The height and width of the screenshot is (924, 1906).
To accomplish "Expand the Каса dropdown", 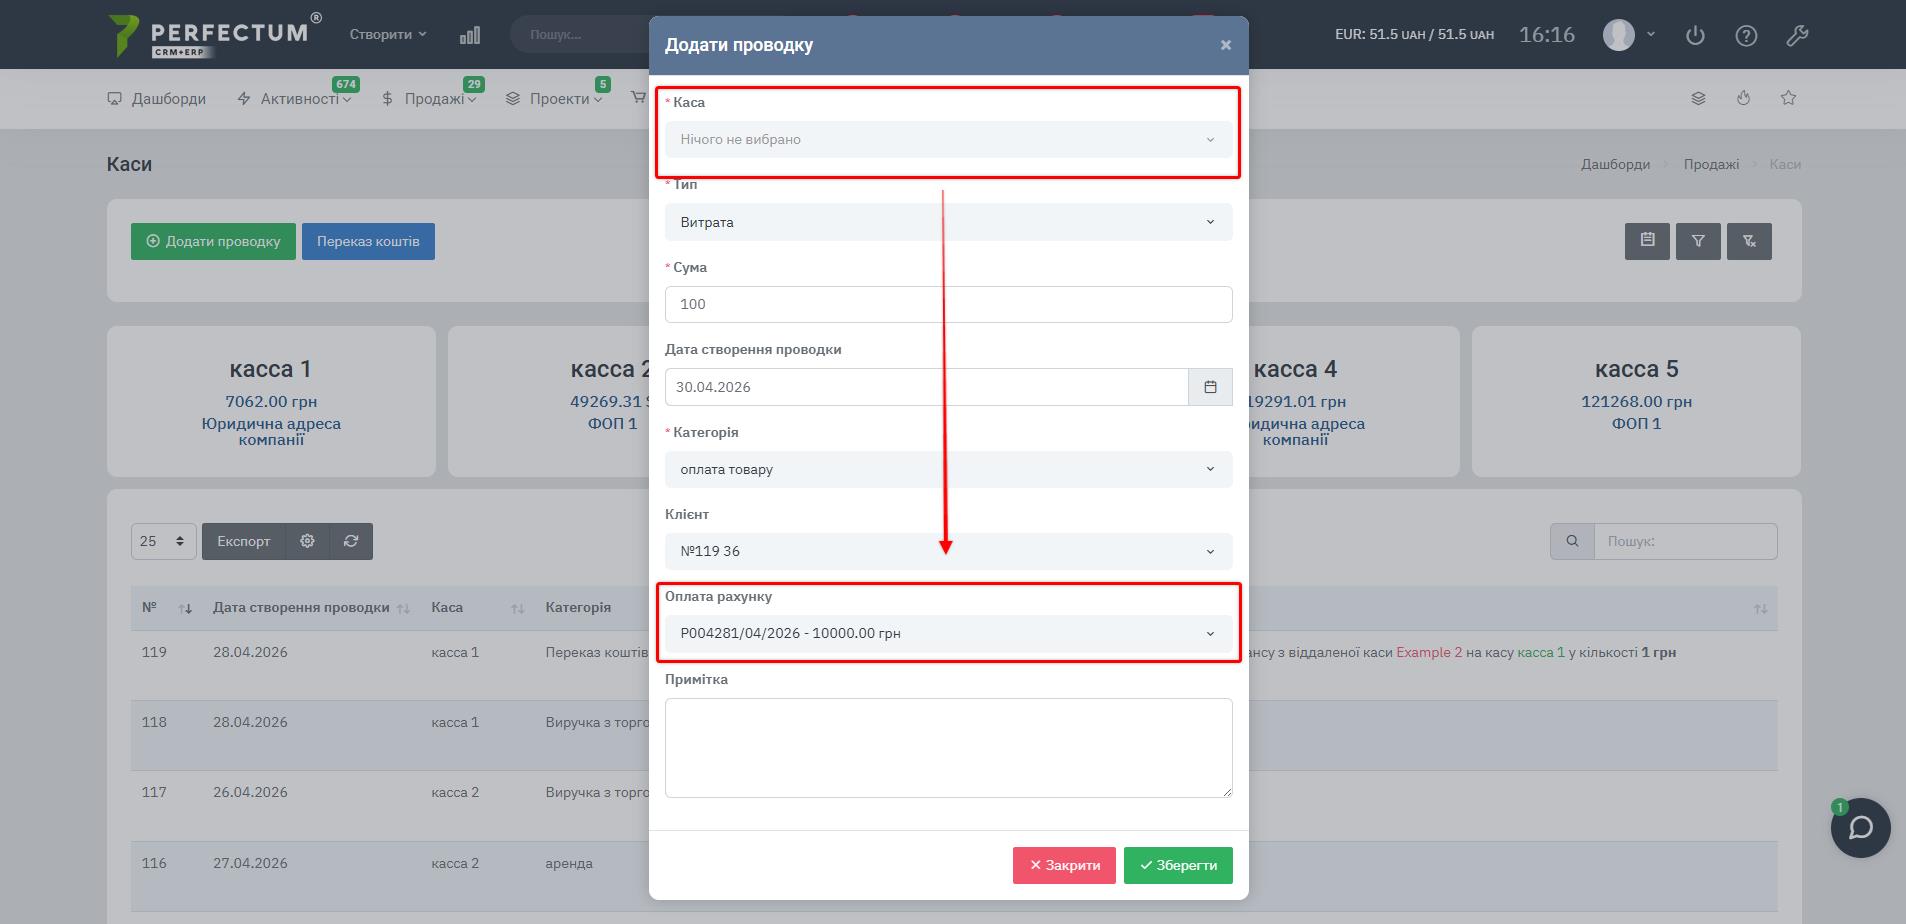I will pyautogui.click(x=947, y=140).
